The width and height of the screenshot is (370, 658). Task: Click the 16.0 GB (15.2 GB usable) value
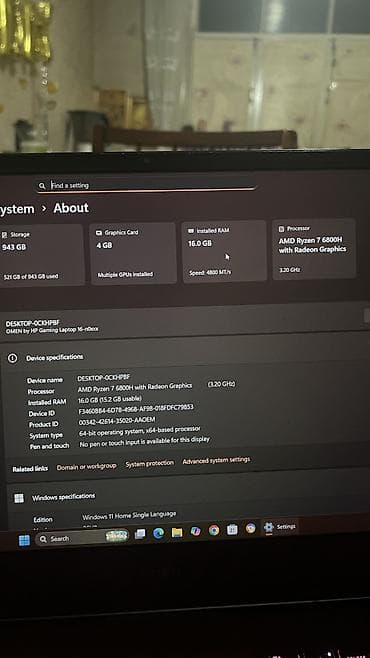pyautogui.click(x=110, y=399)
